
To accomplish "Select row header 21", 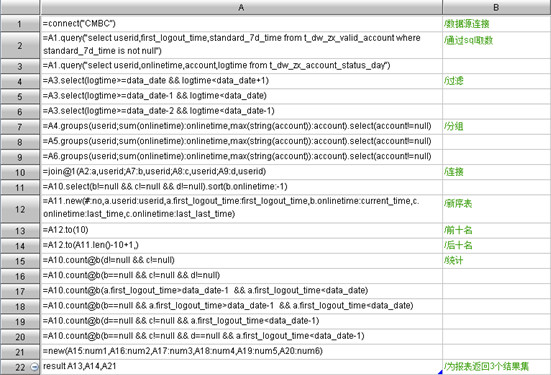I will pos(20,351).
